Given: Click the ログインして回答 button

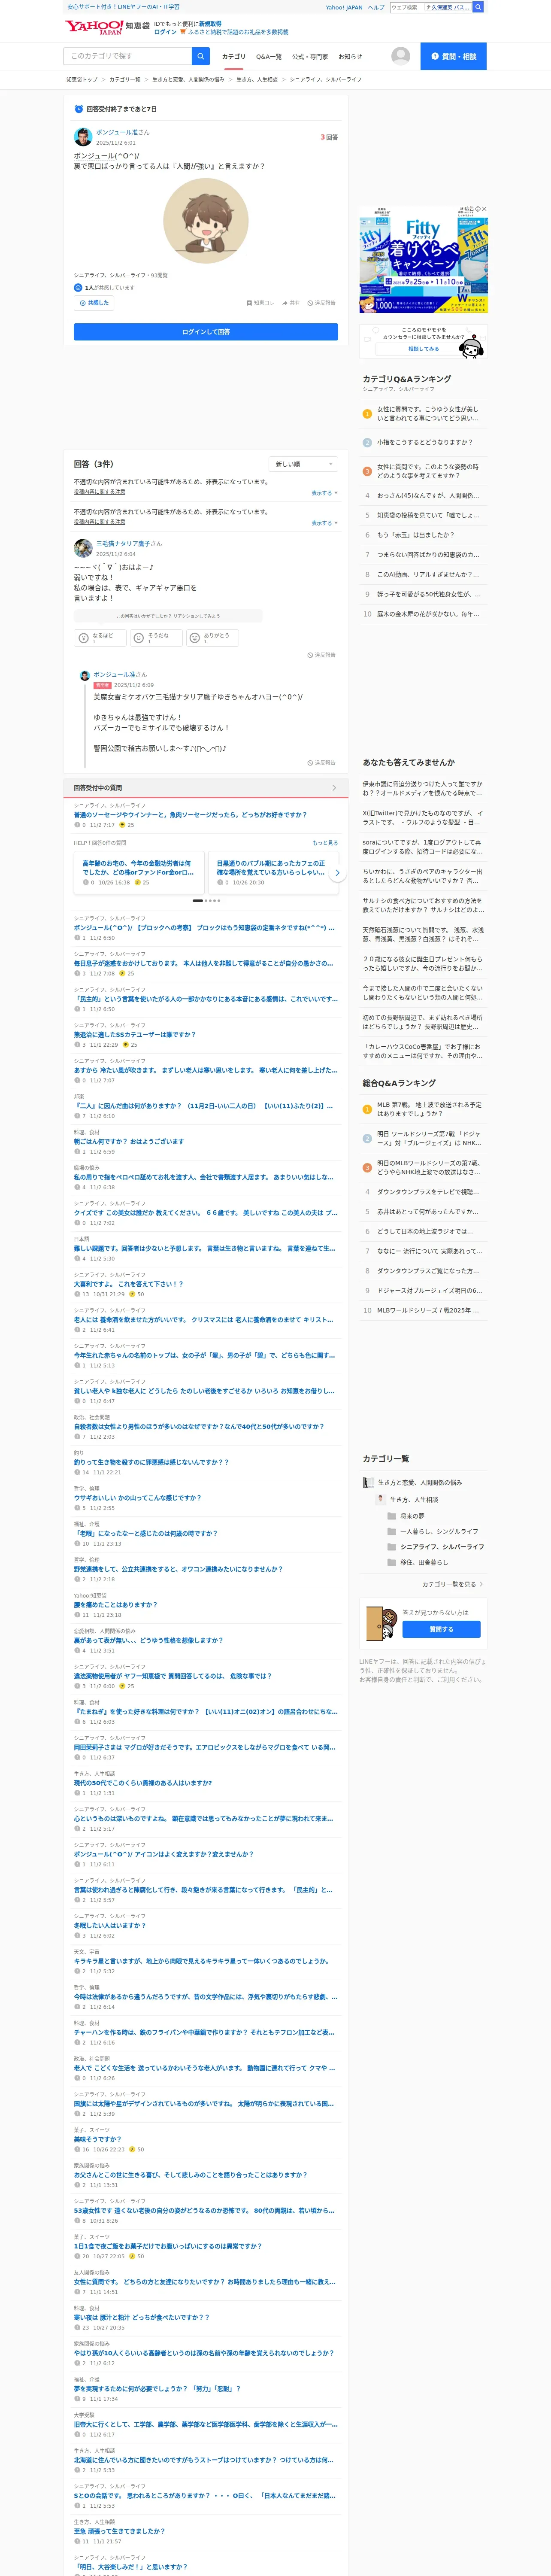Looking at the screenshot, I should (x=206, y=332).
